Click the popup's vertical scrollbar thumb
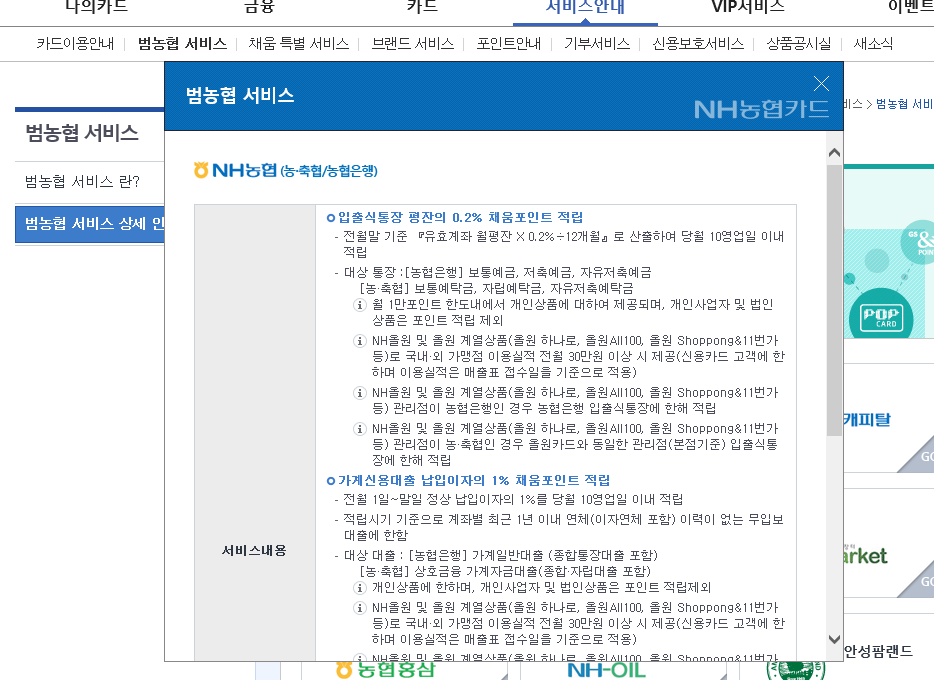This screenshot has width=934, height=680. (834, 300)
